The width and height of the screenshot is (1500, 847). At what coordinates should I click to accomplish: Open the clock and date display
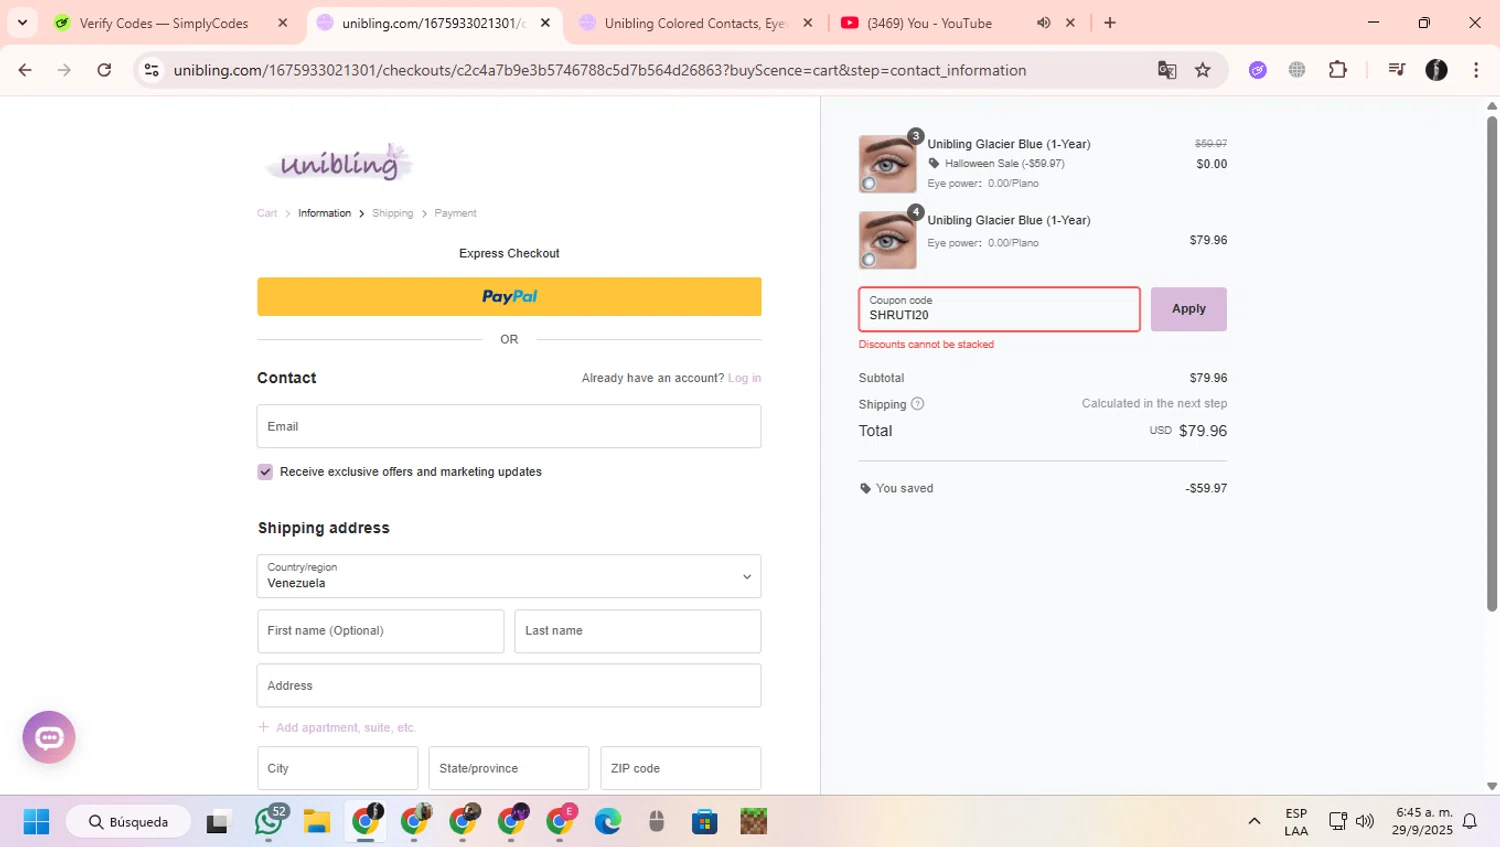(x=1424, y=822)
